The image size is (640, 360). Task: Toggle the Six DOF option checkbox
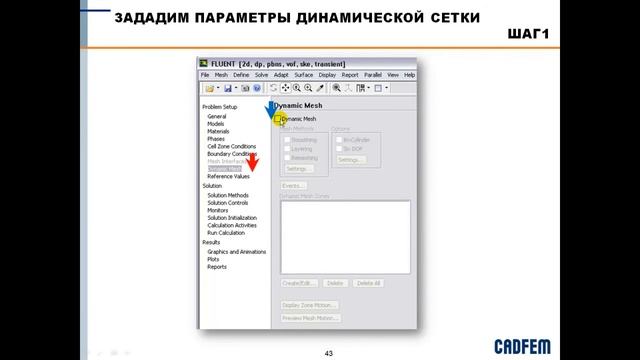pos(339,149)
